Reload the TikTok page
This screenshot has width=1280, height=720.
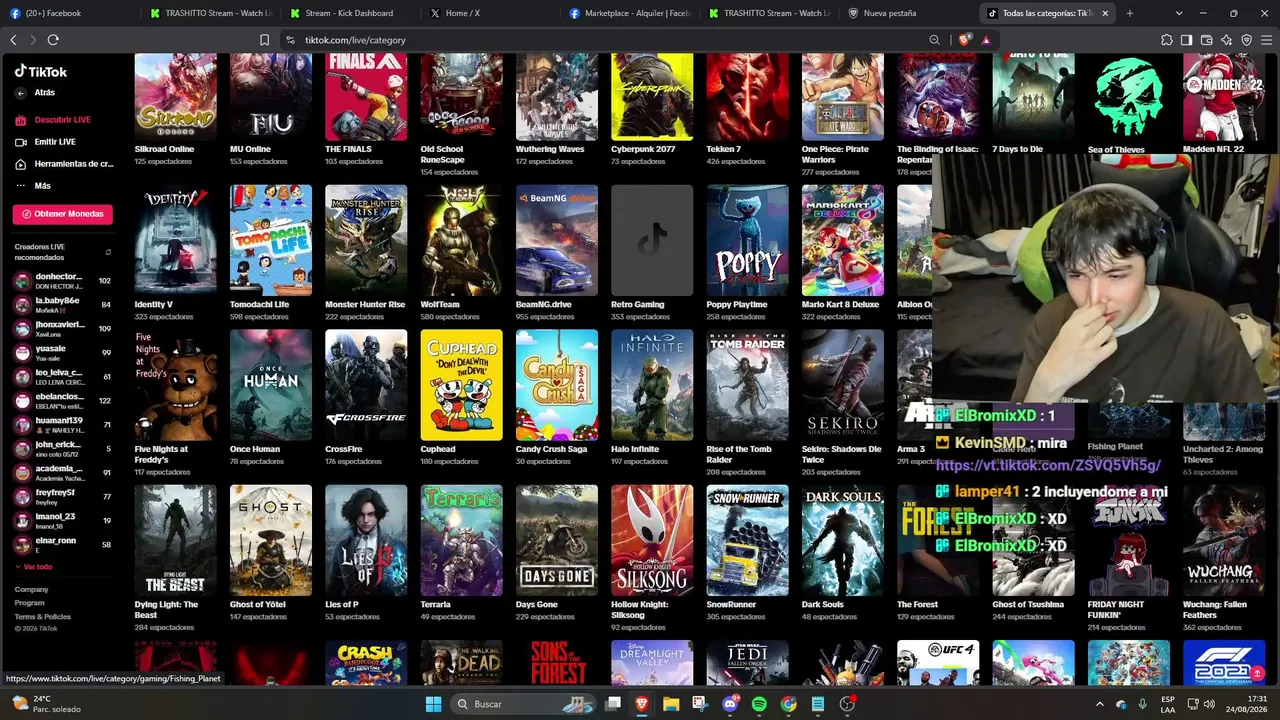pyautogui.click(x=53, y=40)
